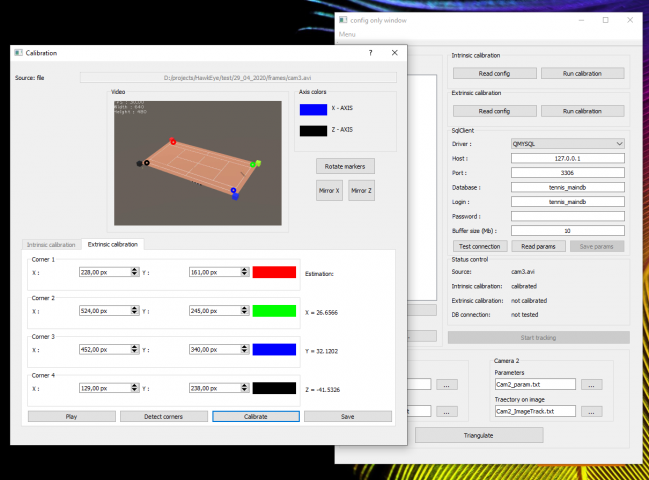This screenshot has width=649, height=480.
Task: Click Extrinsic calibration Run calibration button
Action: (x=582, y=111)
